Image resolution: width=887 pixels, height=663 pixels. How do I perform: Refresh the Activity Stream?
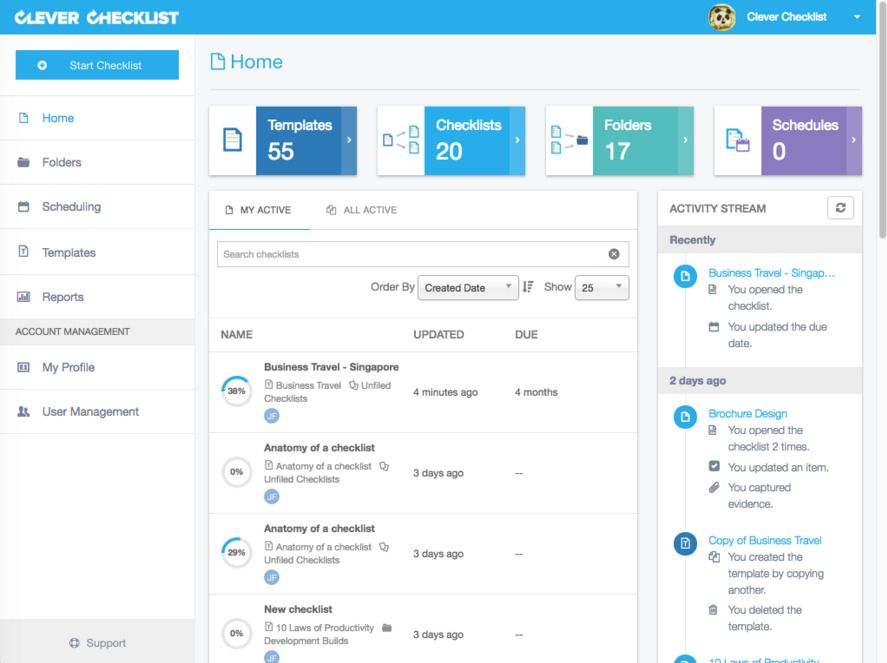840,208
